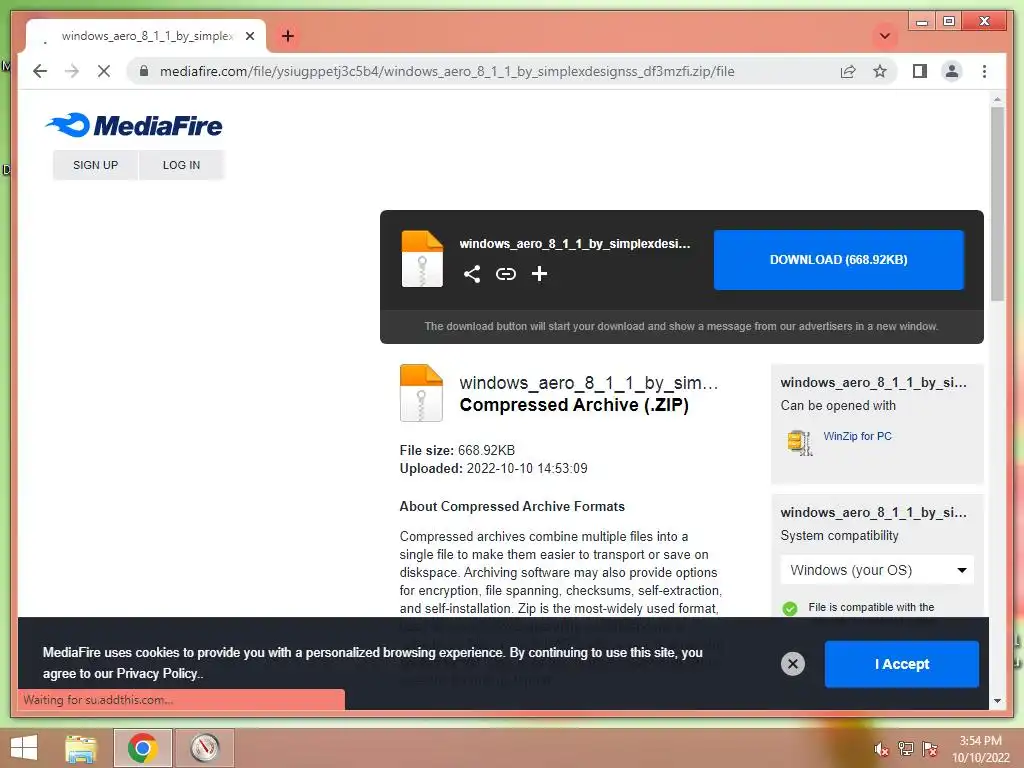Go back with the browser back arrow
The image size is (1024, 768).
[40, 71]
